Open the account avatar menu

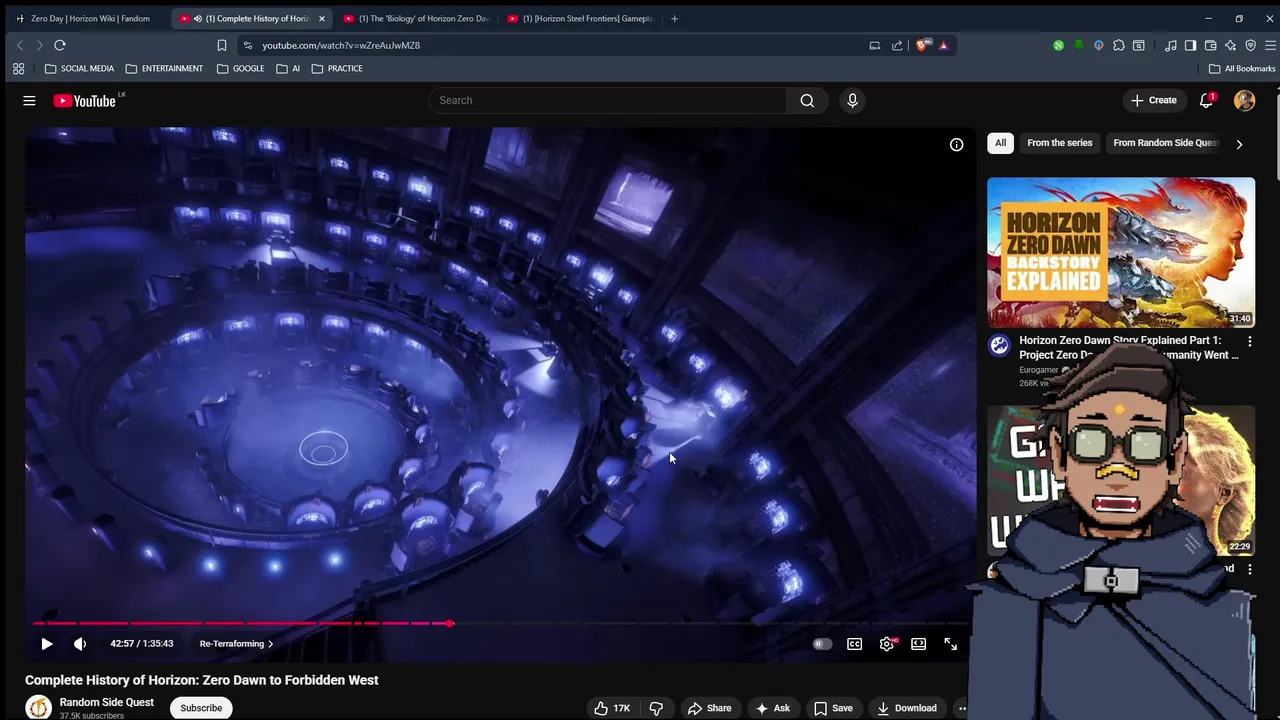coord(1244,100)
